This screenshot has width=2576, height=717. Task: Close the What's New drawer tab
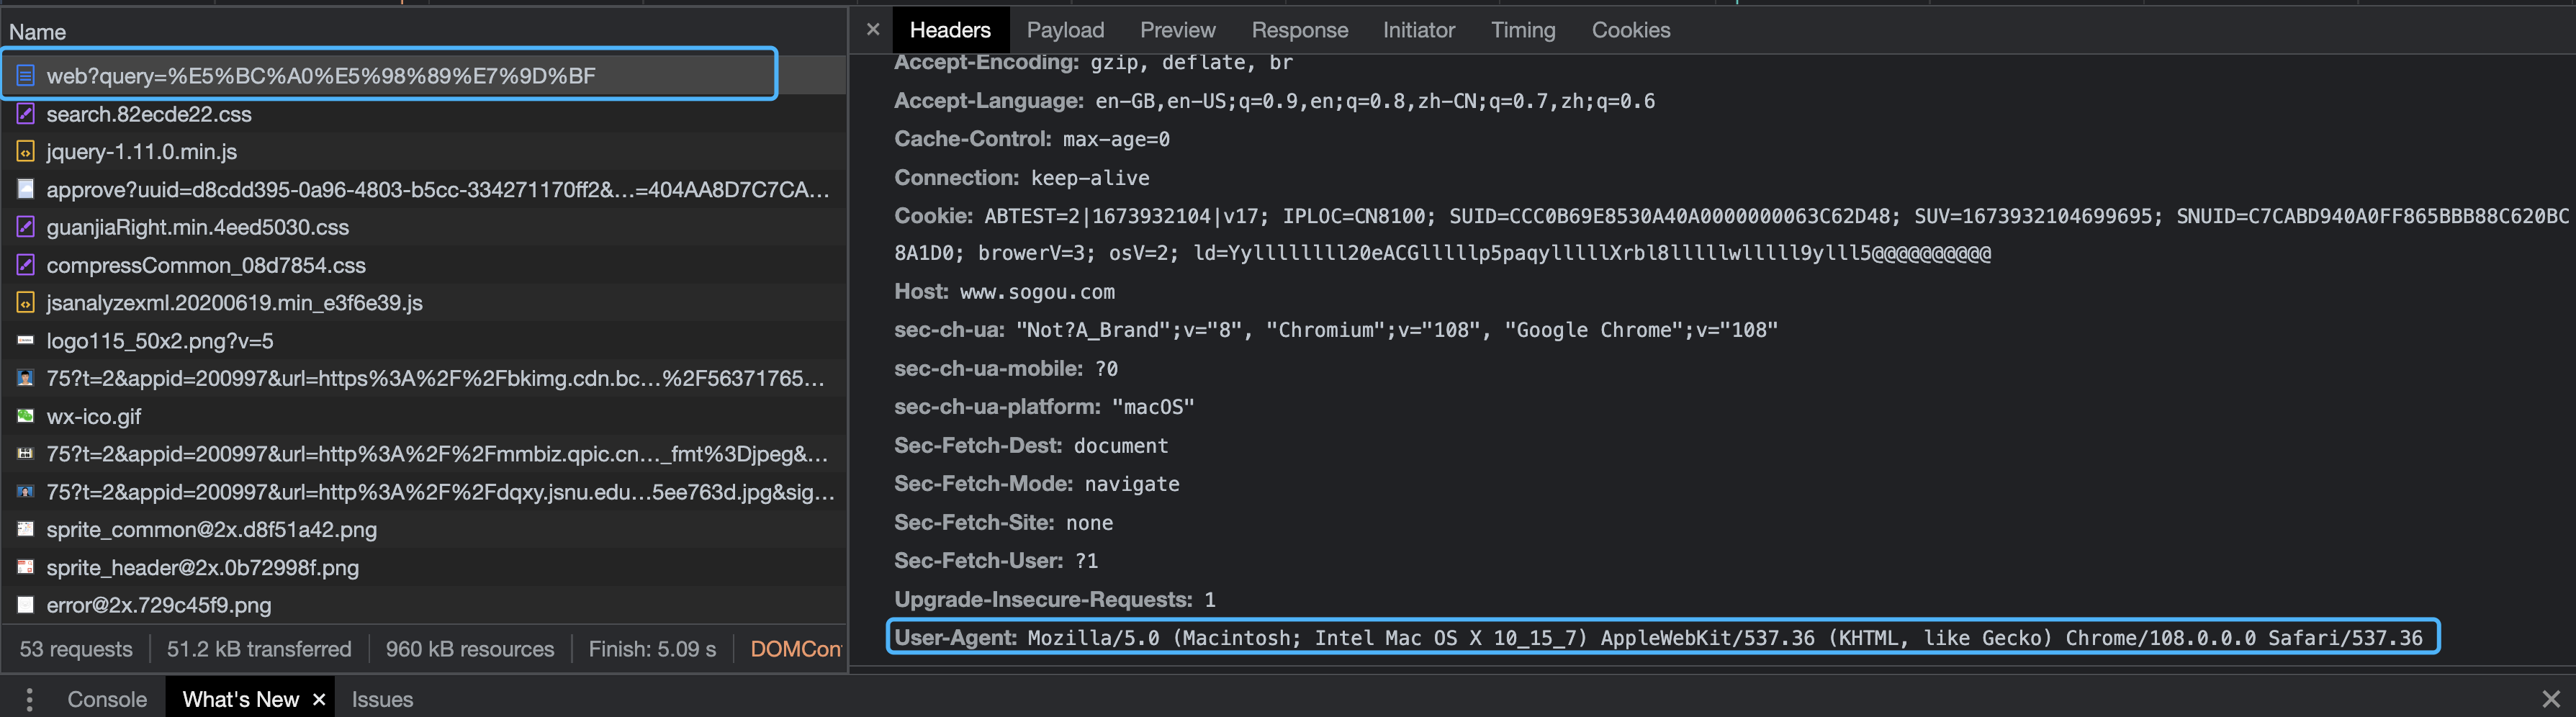(319, 699)
